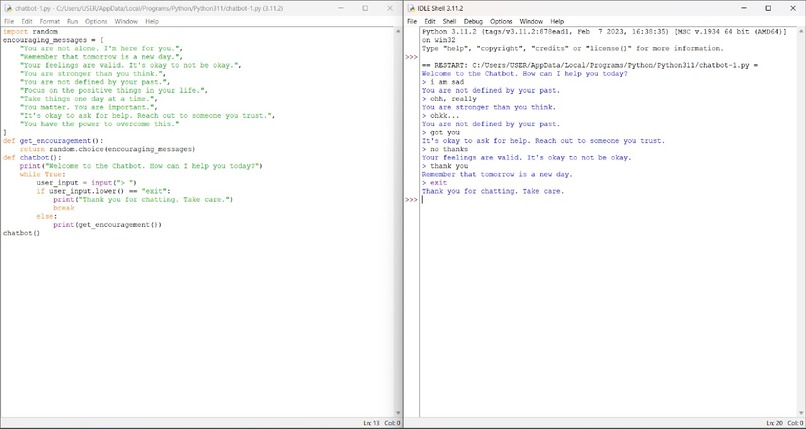Open the Format menu in the editor window
Viewport: 806px width, 429px height.
(50, 22)
